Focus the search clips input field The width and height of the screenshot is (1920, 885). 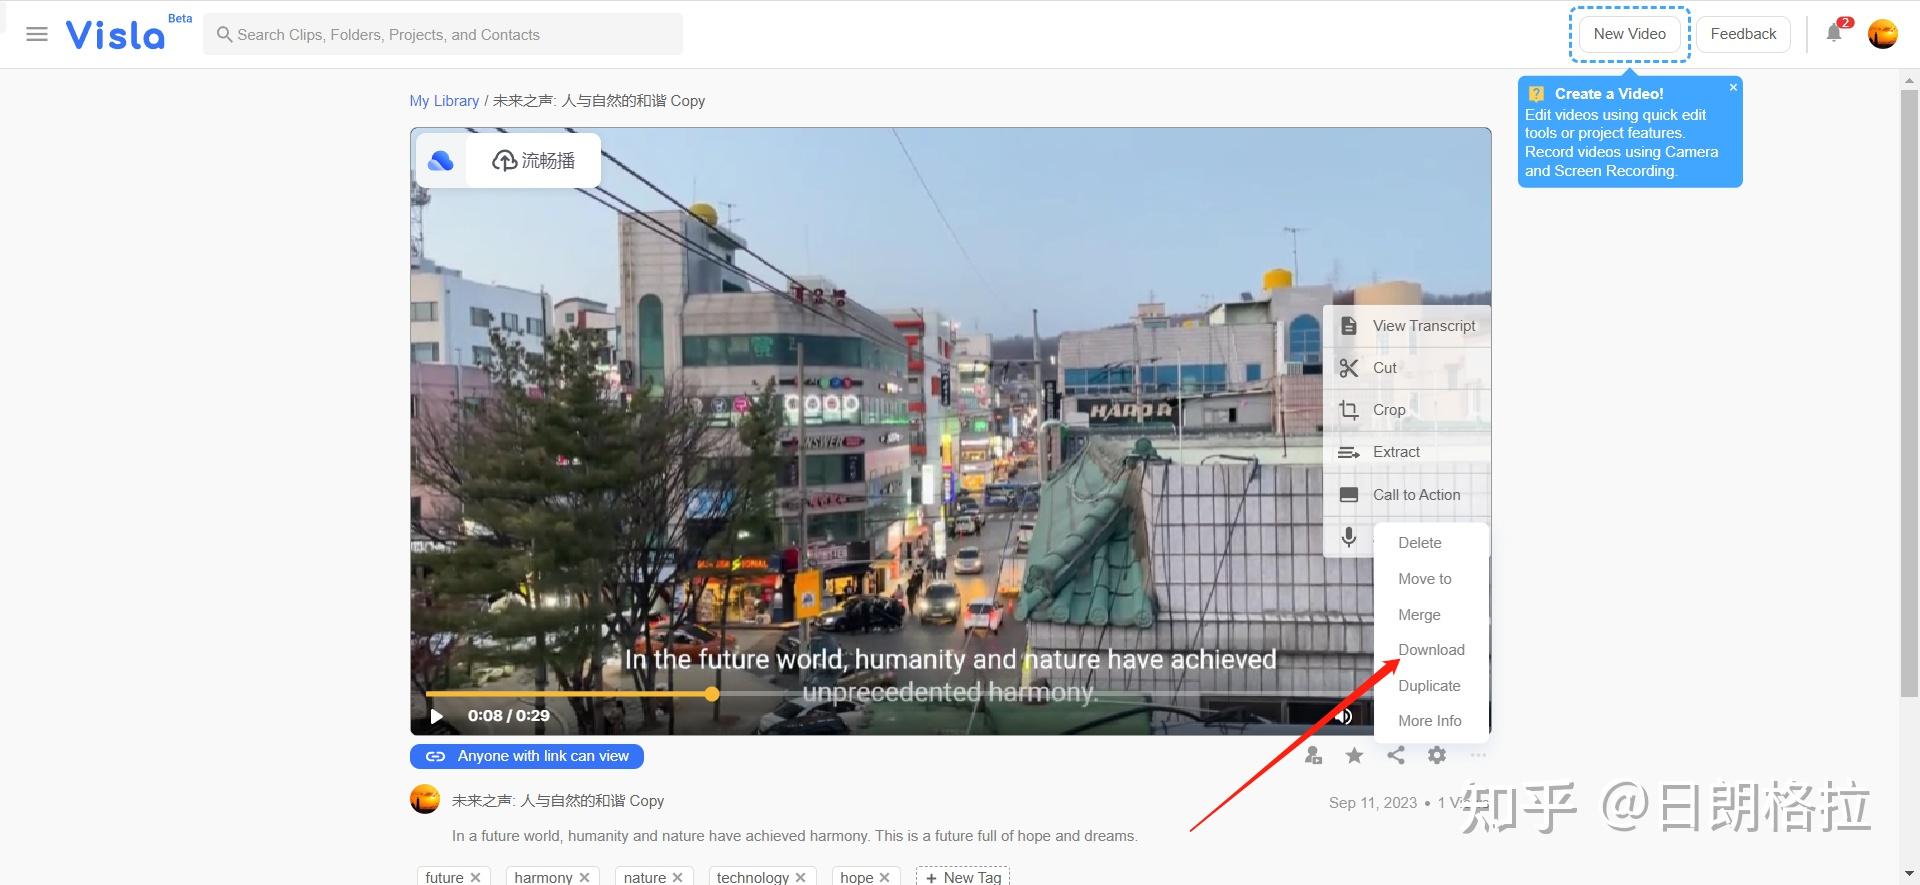click(443, 34)
